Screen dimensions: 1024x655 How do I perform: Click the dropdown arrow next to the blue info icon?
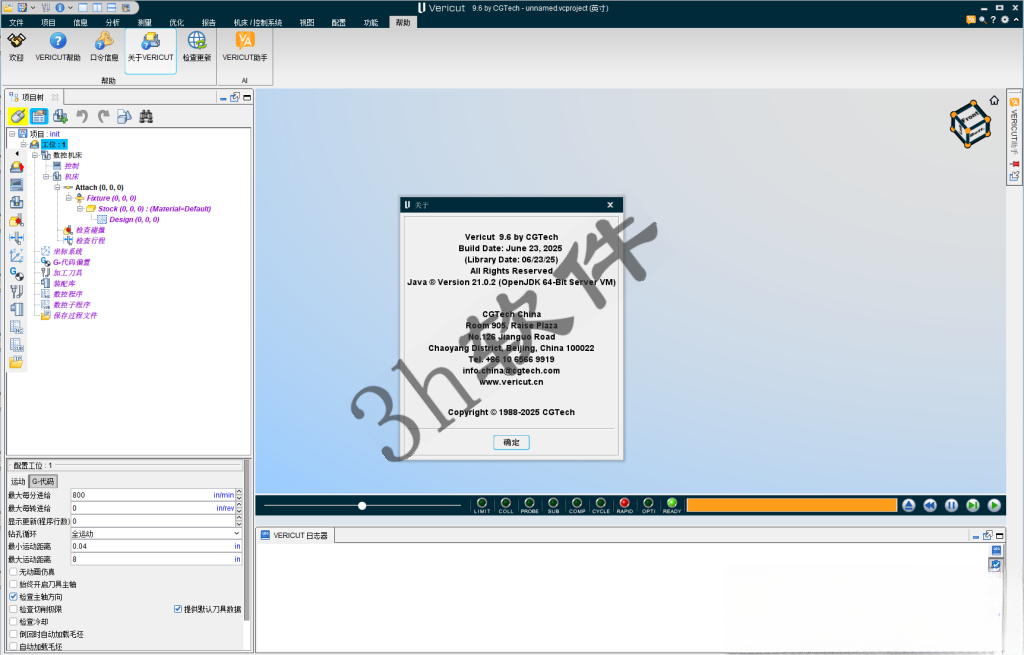click(70, 8)
